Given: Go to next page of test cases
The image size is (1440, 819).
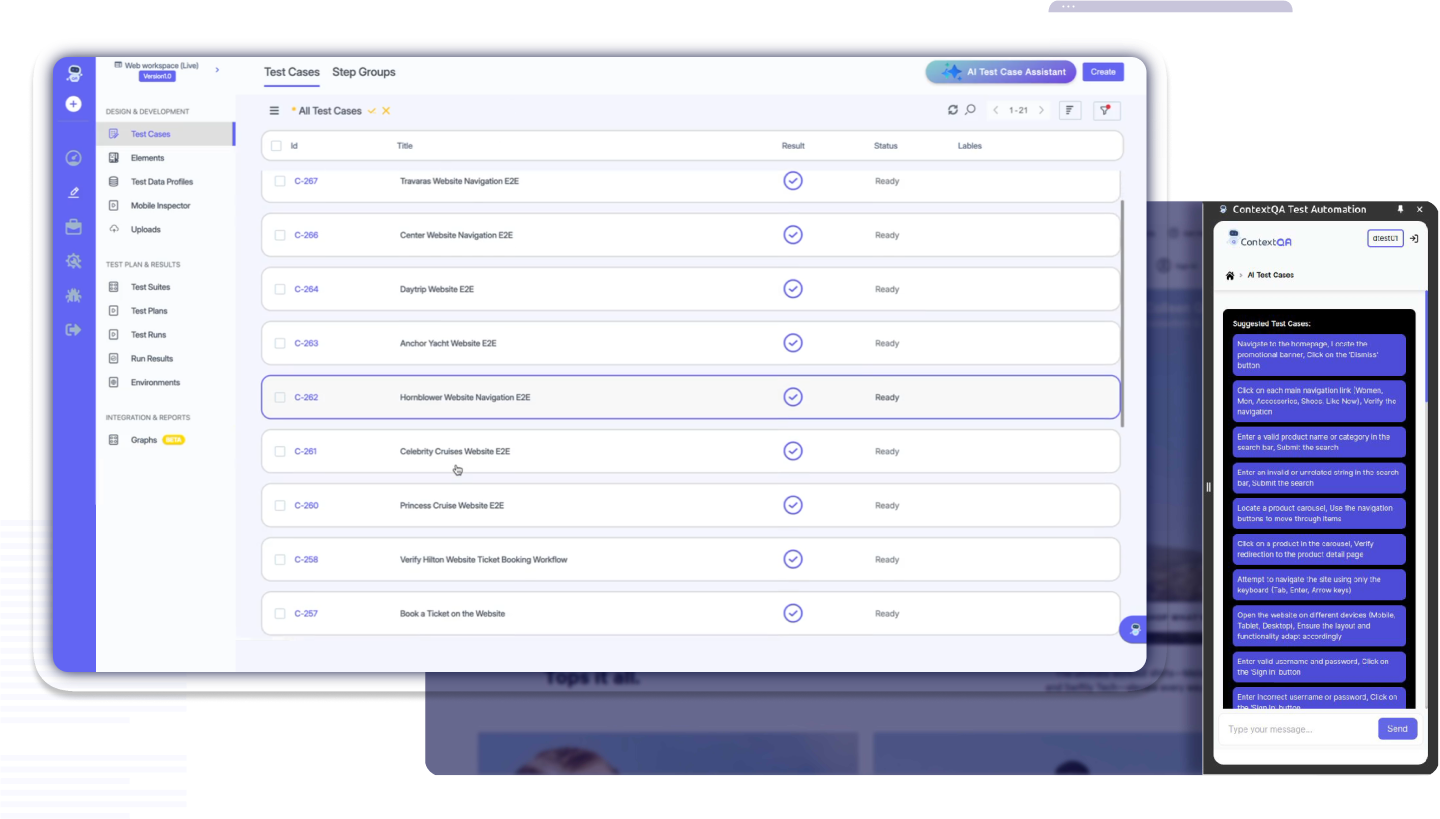Looking at the screenshot, I should pyautogui.click(x=1041, y=110).
